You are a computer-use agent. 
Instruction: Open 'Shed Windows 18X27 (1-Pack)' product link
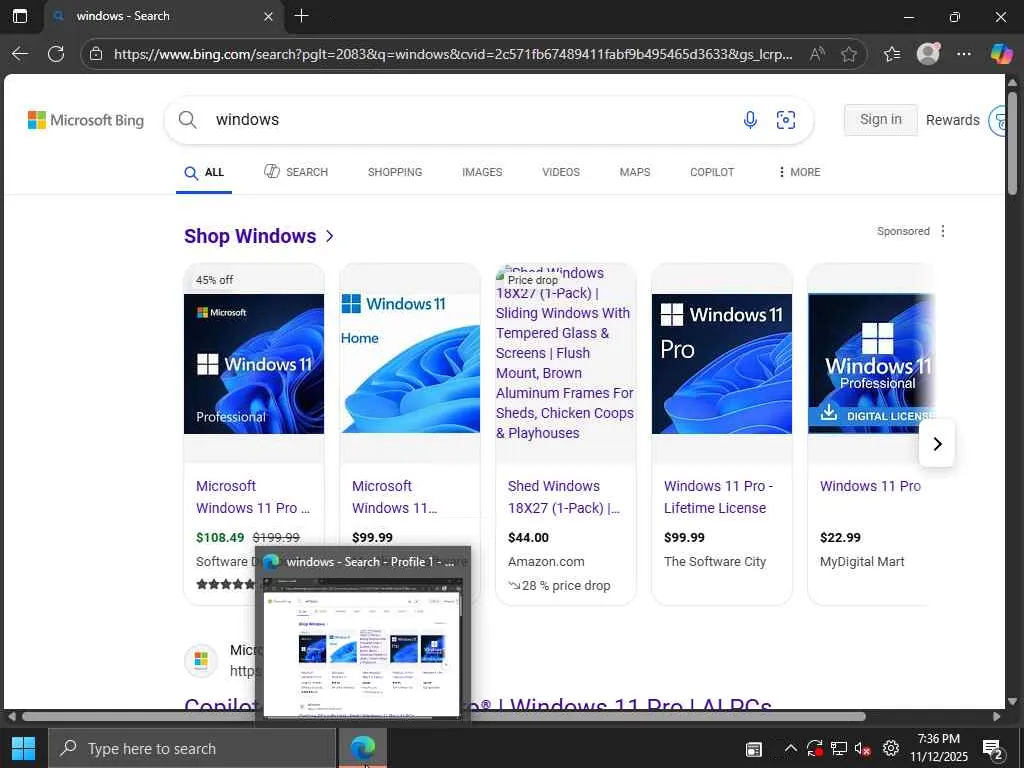(564, 497)
